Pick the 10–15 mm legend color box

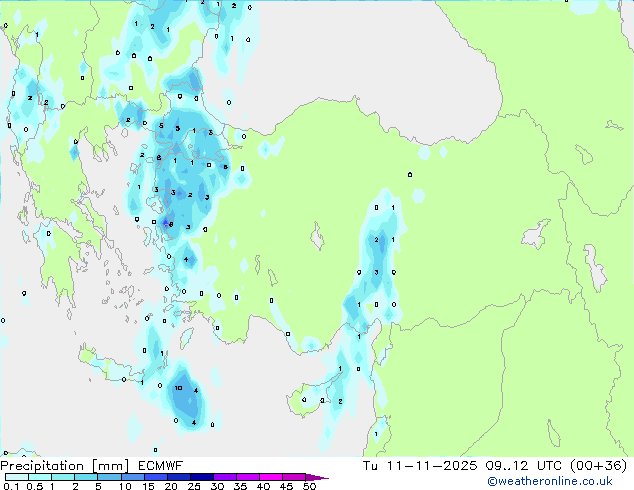pos(132,477)
